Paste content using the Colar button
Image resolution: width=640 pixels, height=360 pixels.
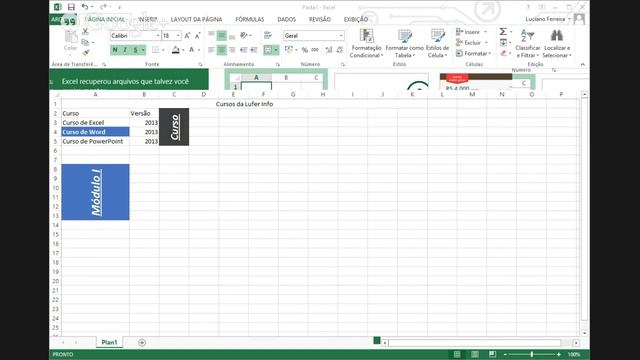[70, 40]
